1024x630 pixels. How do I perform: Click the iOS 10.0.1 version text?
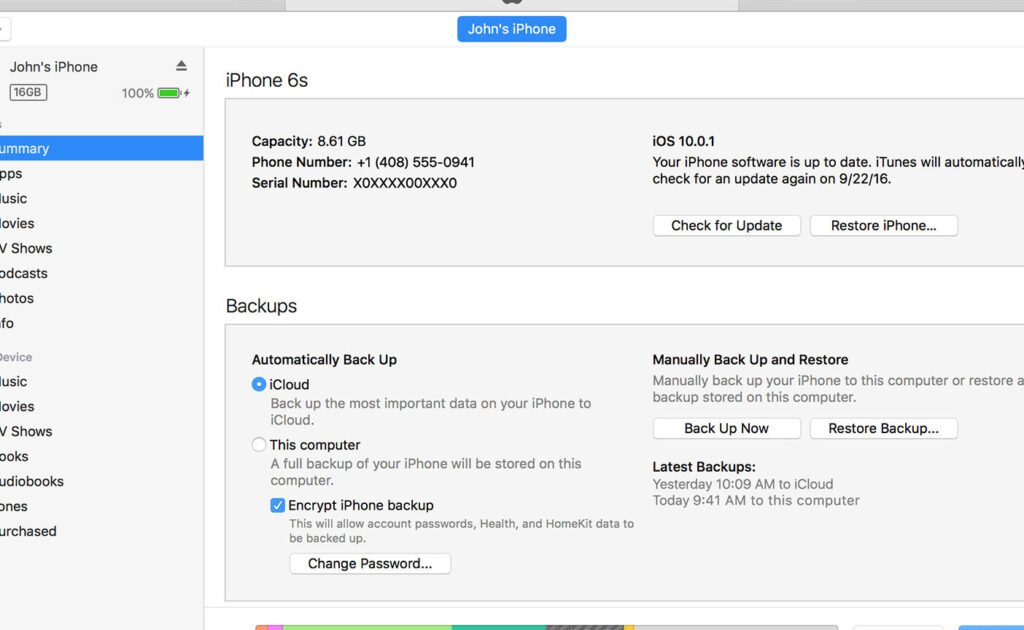coord(683,141)
